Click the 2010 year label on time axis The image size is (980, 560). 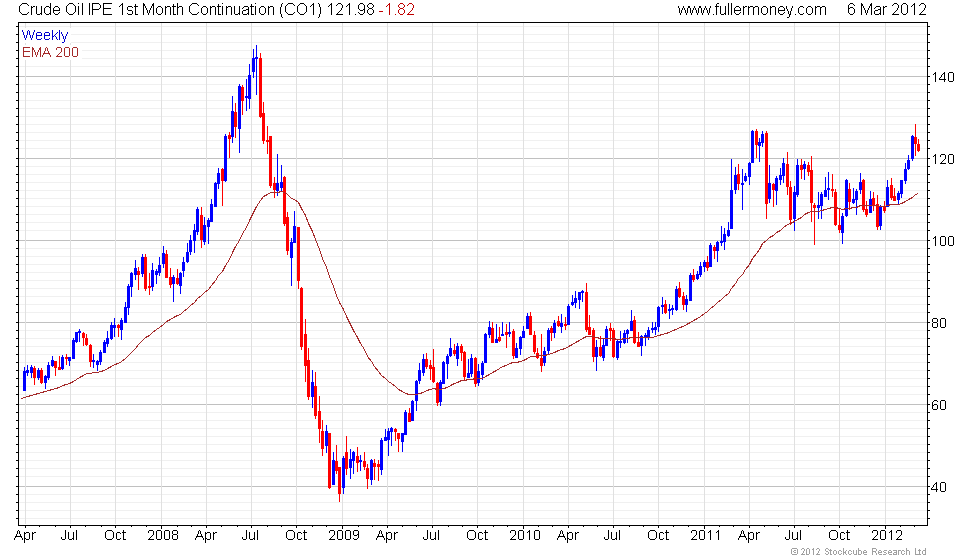(524, 536)
